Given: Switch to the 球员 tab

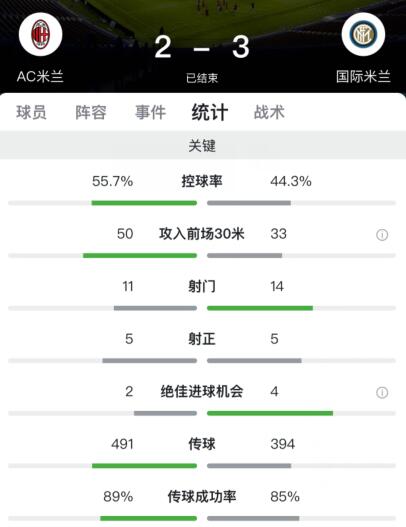Looking at the screenshot, I should coord(31,112).
